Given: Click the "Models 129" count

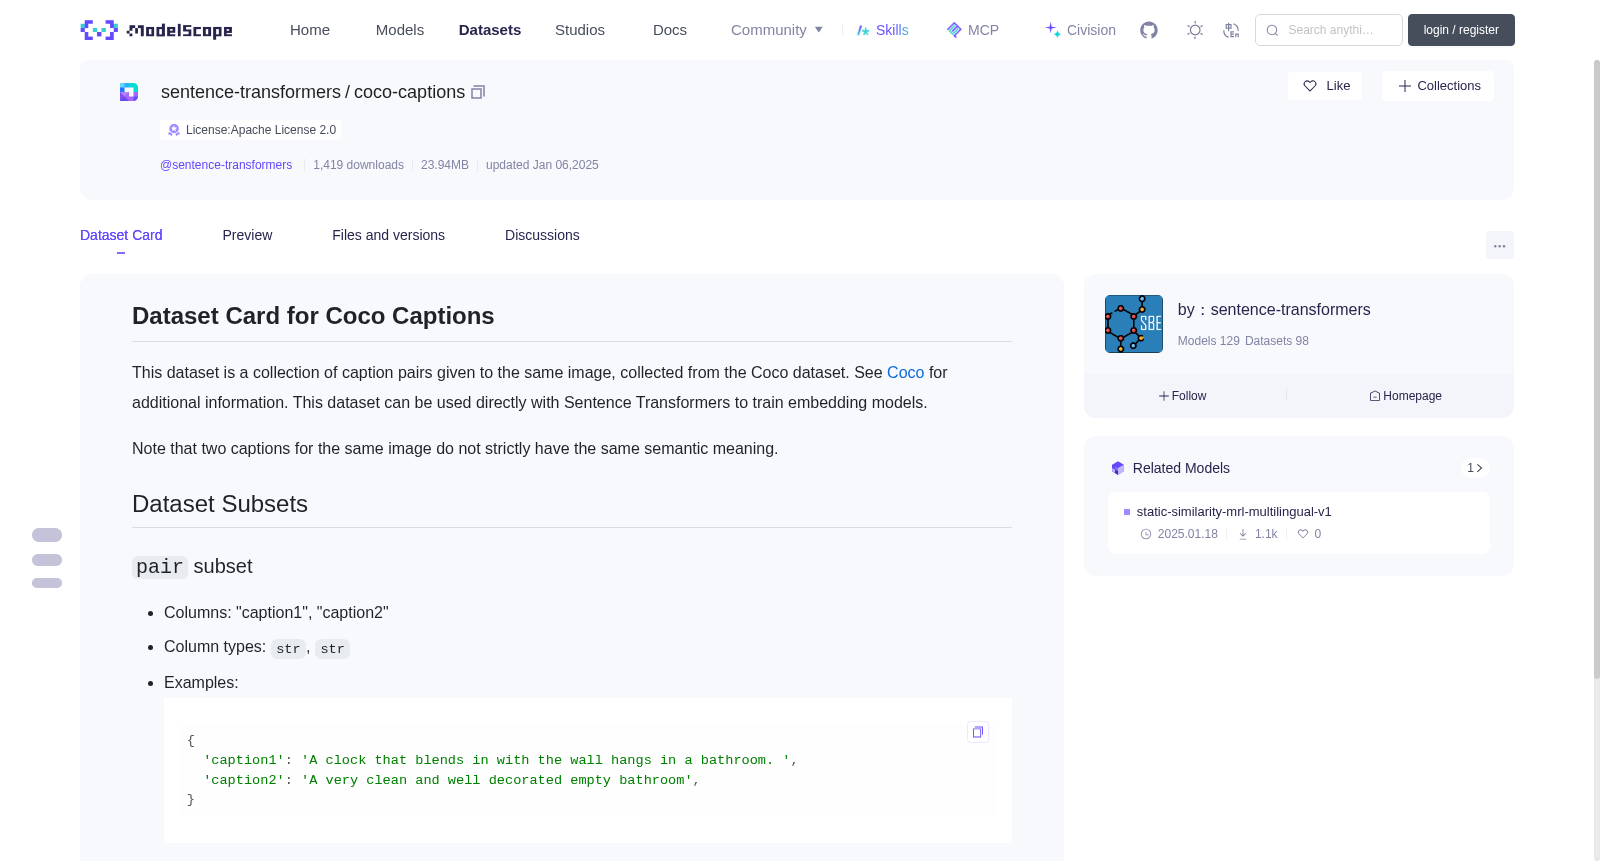Looking at the screenshot, I should [1208, 341].
